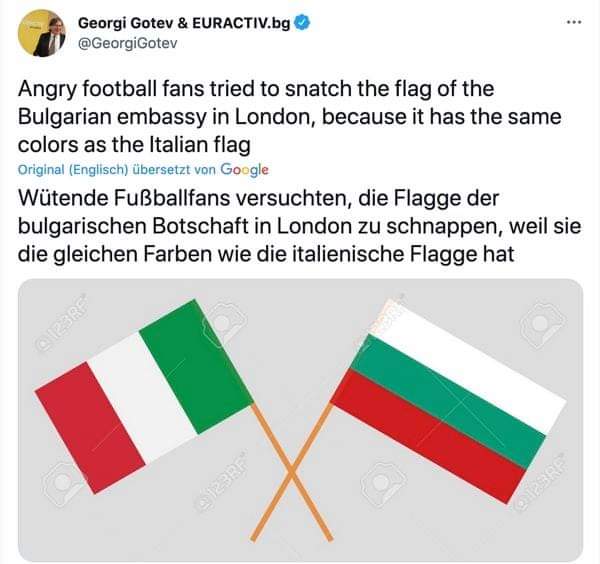Image resolution: width=600 pixels, height=564 pixels.
Task: Click the crossing point of the flagpoles
Action: (x=292, y=473)
